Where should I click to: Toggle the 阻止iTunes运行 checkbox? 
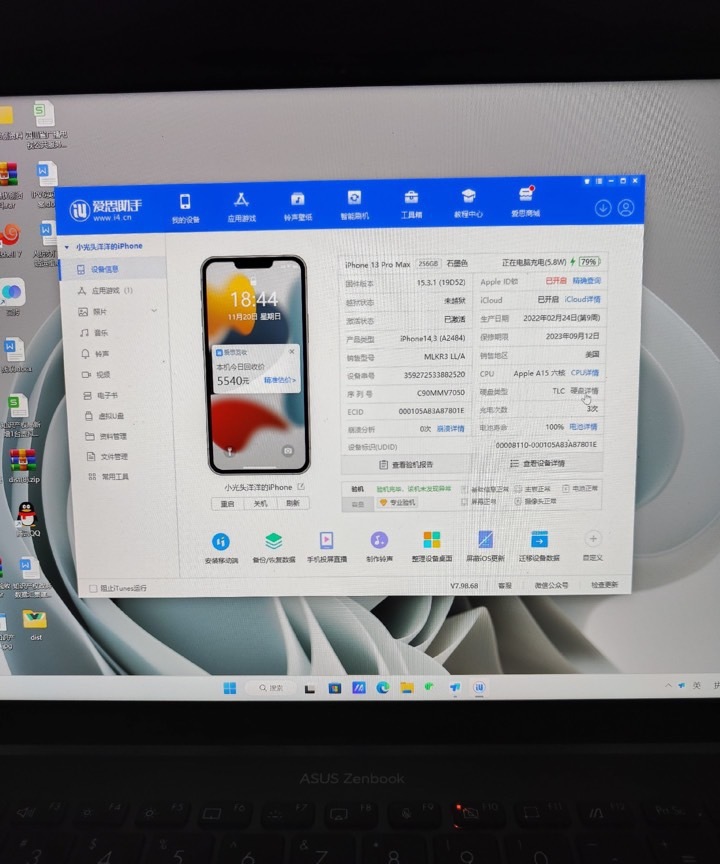coord(93,588)
